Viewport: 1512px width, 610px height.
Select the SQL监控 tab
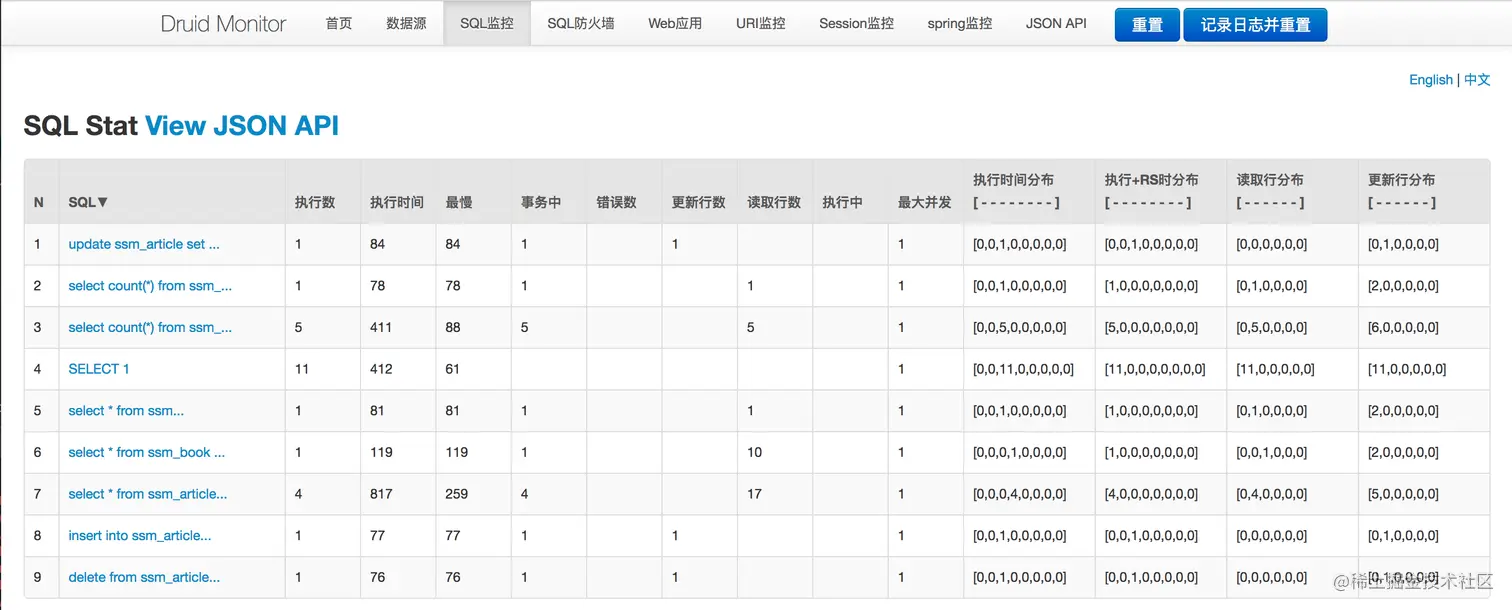(x=487, y=23)
